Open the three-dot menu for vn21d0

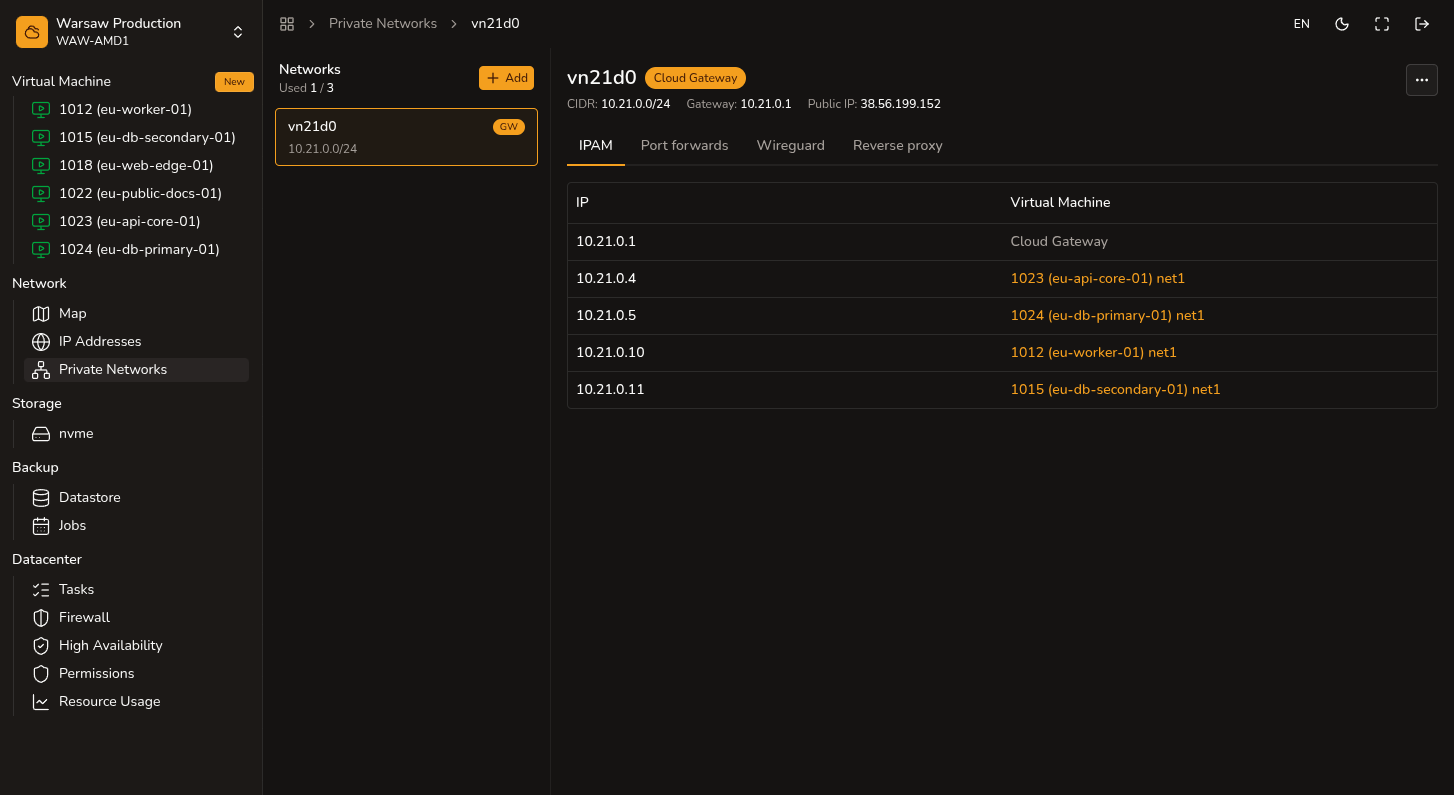[1422, 80]
